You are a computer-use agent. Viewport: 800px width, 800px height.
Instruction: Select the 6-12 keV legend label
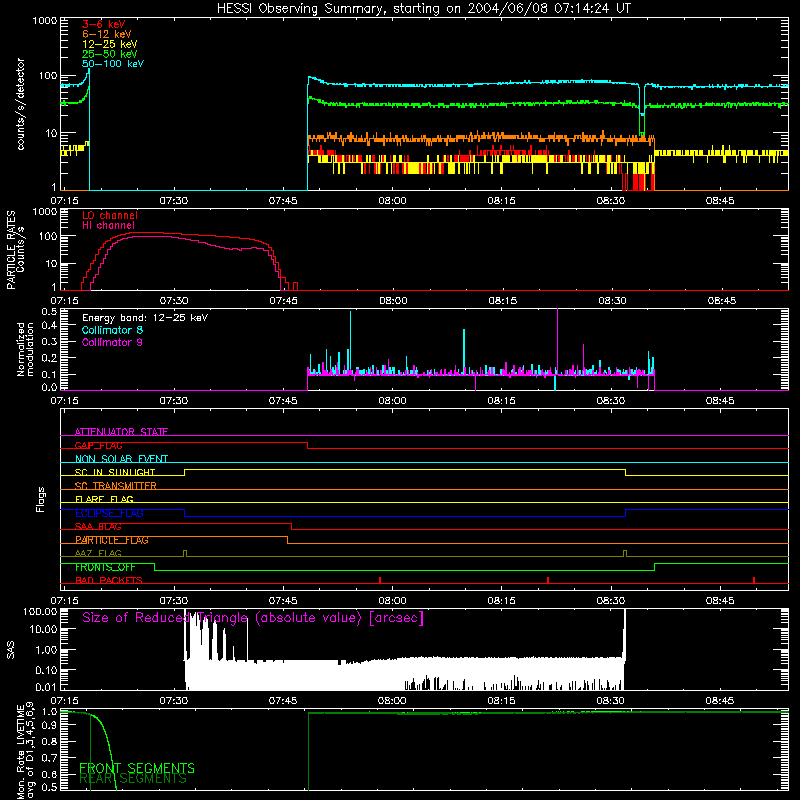point(107,34)
